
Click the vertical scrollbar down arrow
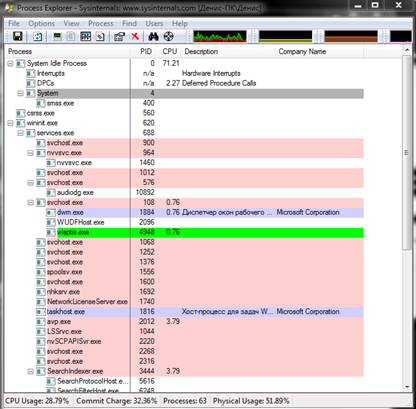point(407,387)
